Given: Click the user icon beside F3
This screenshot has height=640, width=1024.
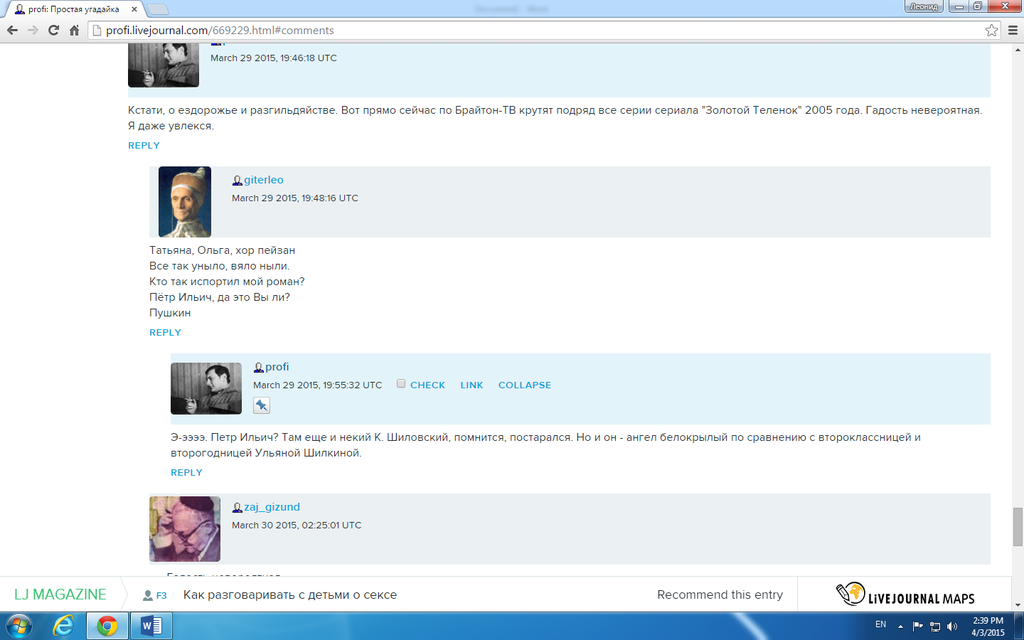Looking at the screenshot, I should point(148,596).
